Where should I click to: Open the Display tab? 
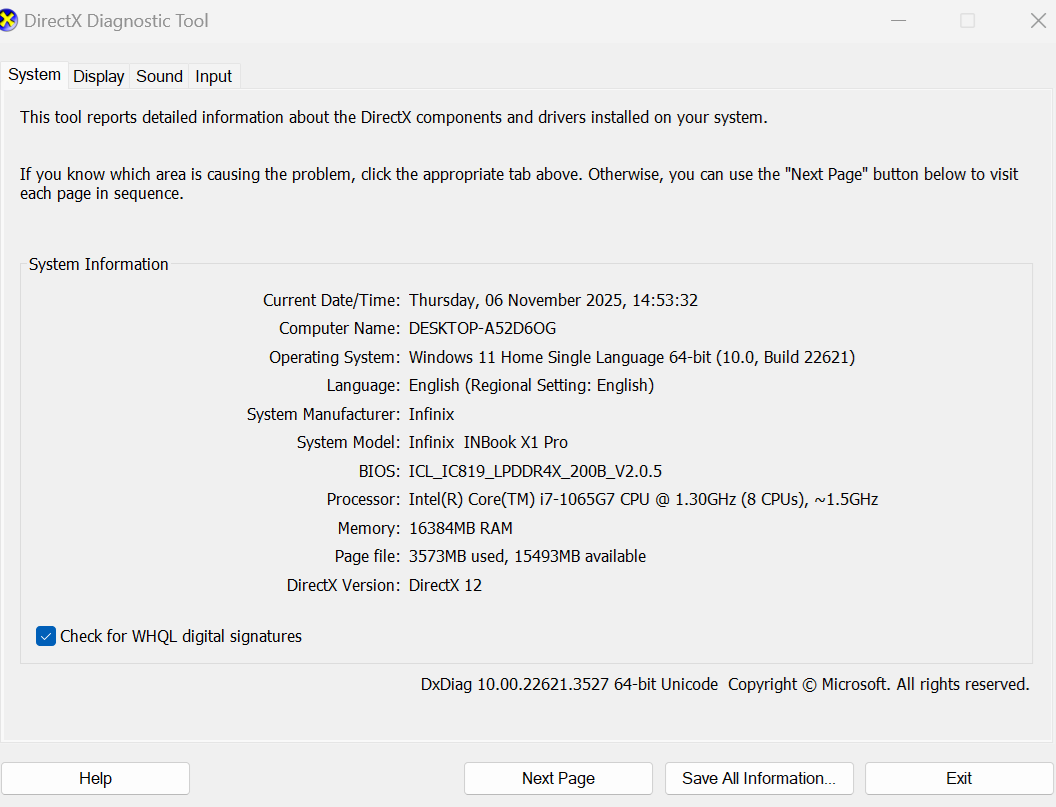click(98, 76)
